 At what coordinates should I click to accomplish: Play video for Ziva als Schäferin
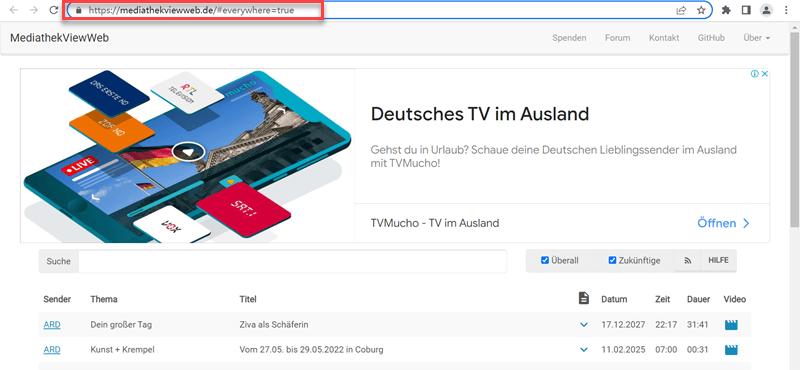pos(731,325)
